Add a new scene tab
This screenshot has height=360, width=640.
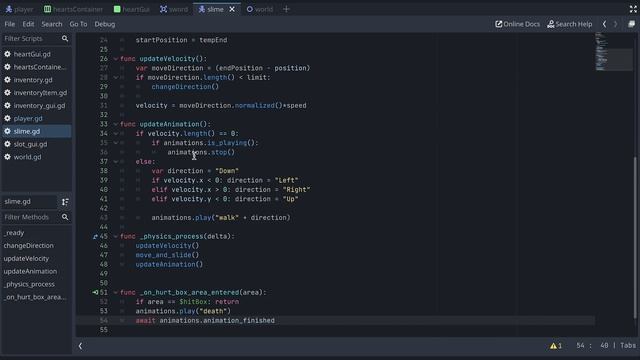[286, 9]
